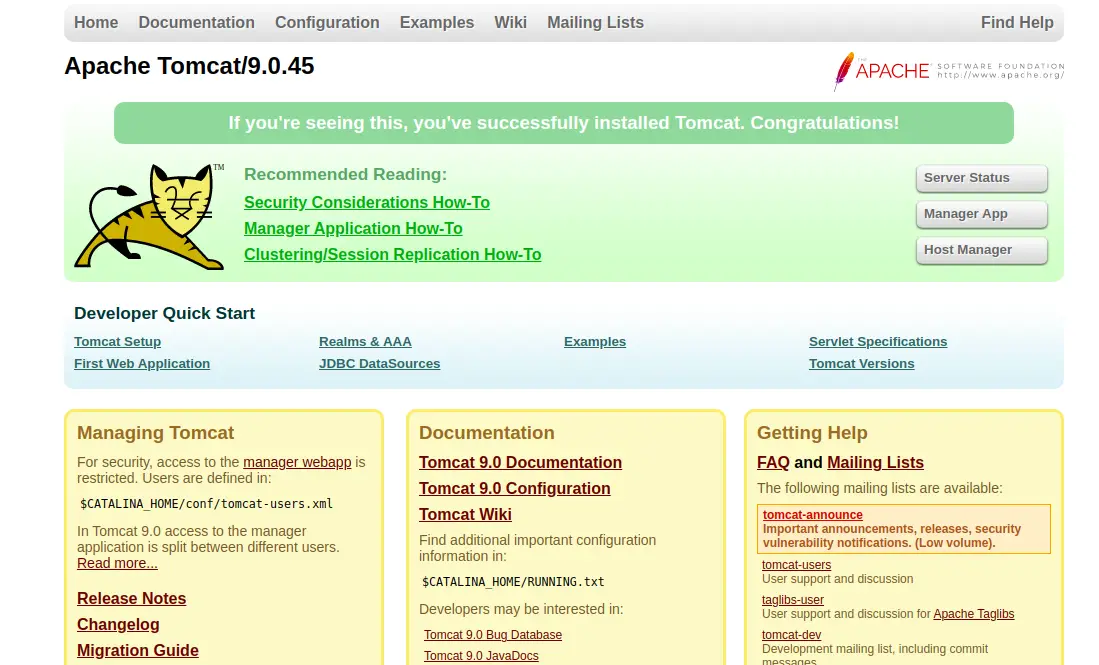Click the successfully installed Tomcat congratulations banner
The width and height of the screenshot is (1099, 665).
[x=564, y=123]
